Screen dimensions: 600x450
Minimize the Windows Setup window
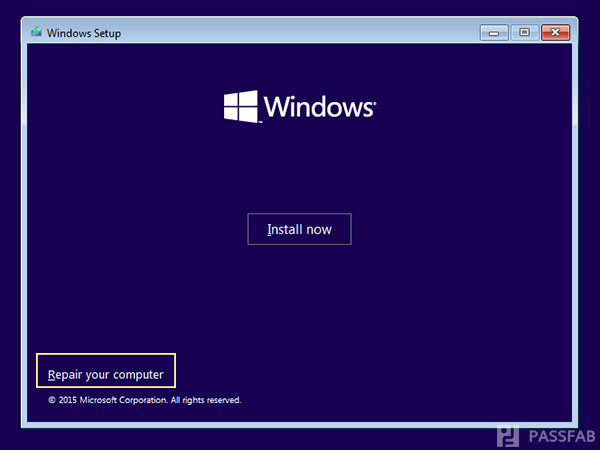pyautogui.click(x=494, y=32)
